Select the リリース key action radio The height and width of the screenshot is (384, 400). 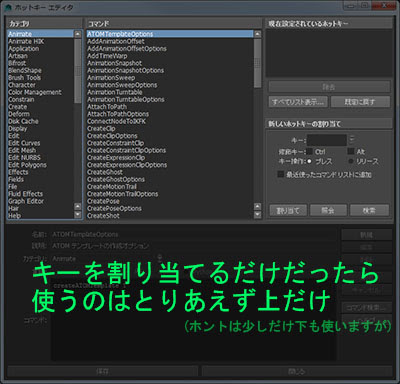point(351,161)
